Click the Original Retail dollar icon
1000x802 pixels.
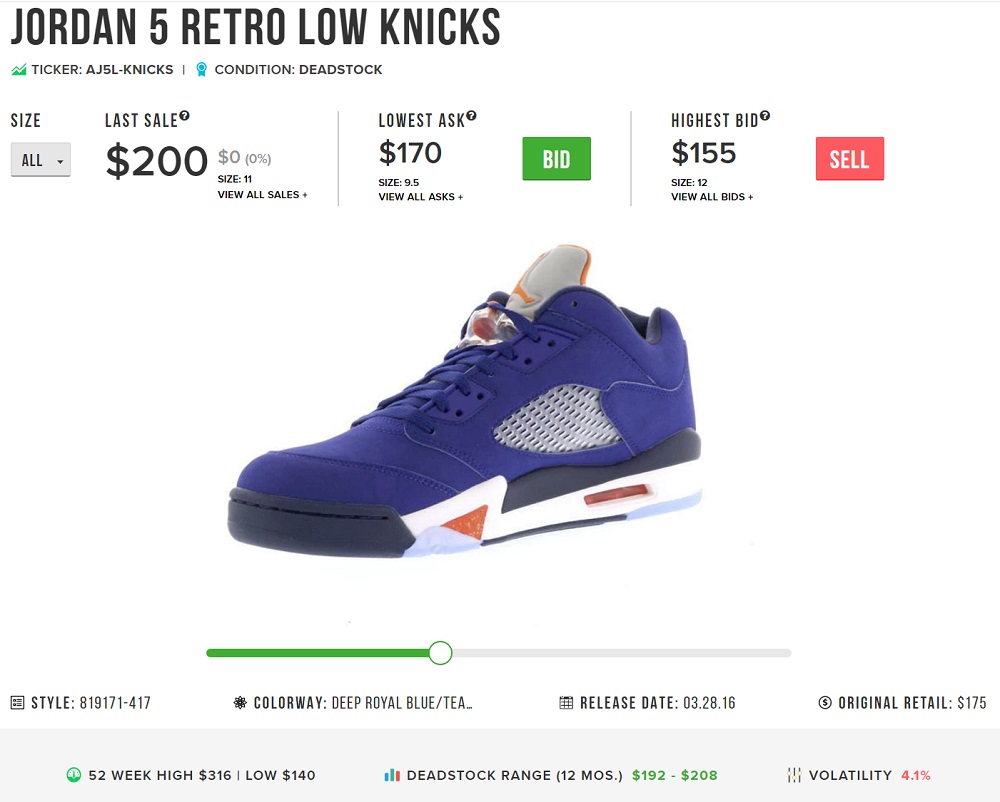point(825,703)
